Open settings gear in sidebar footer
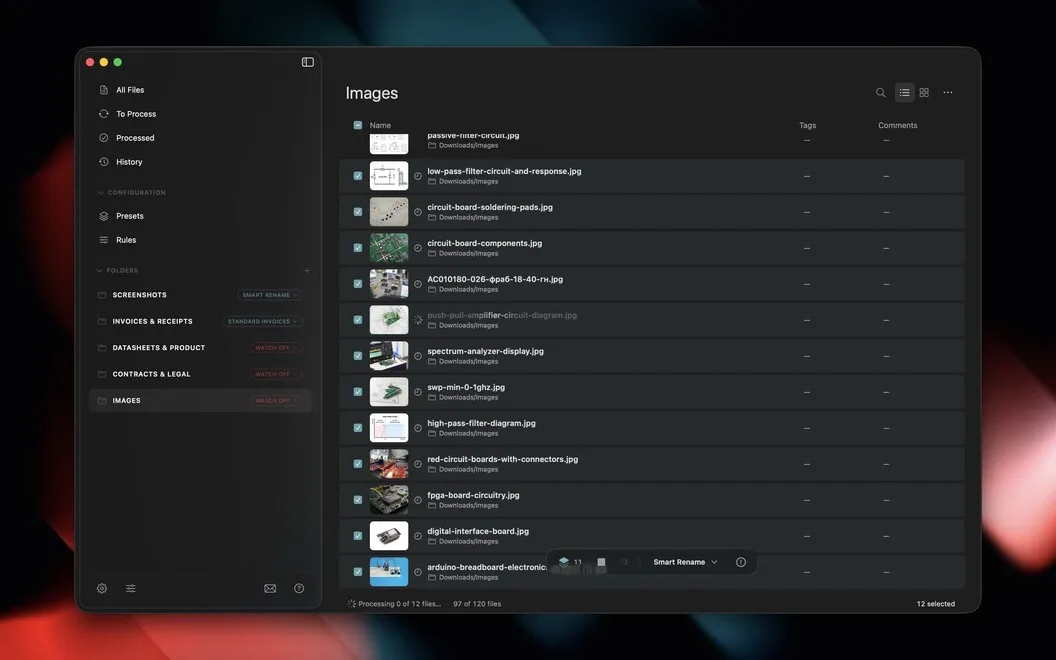 point(102,588)
